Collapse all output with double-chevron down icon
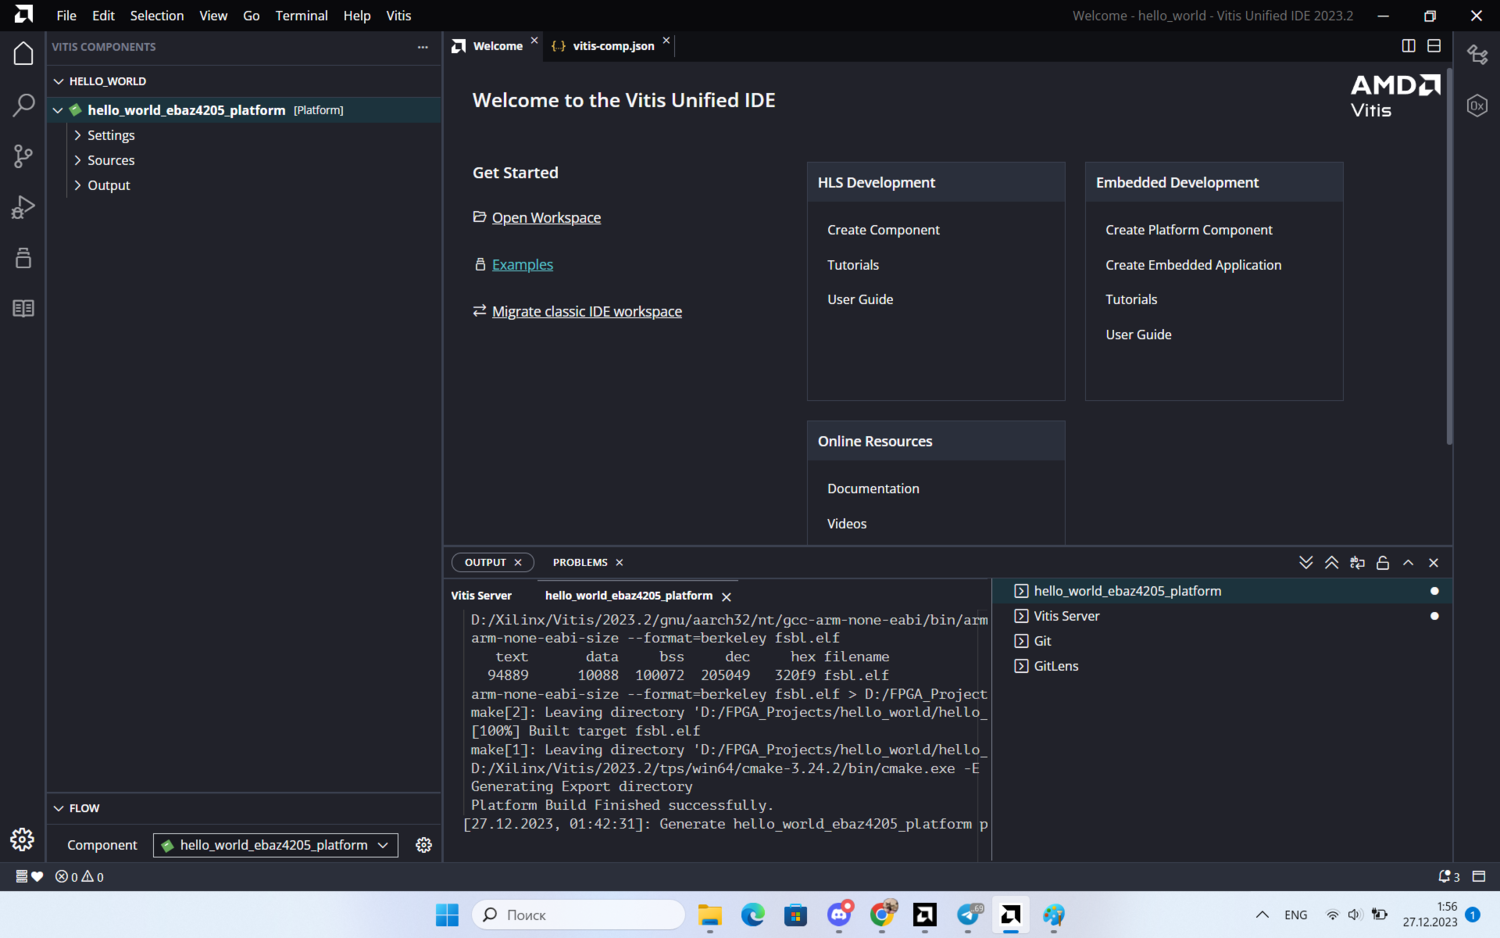The image size is (1500, 938). point(1306,563)
